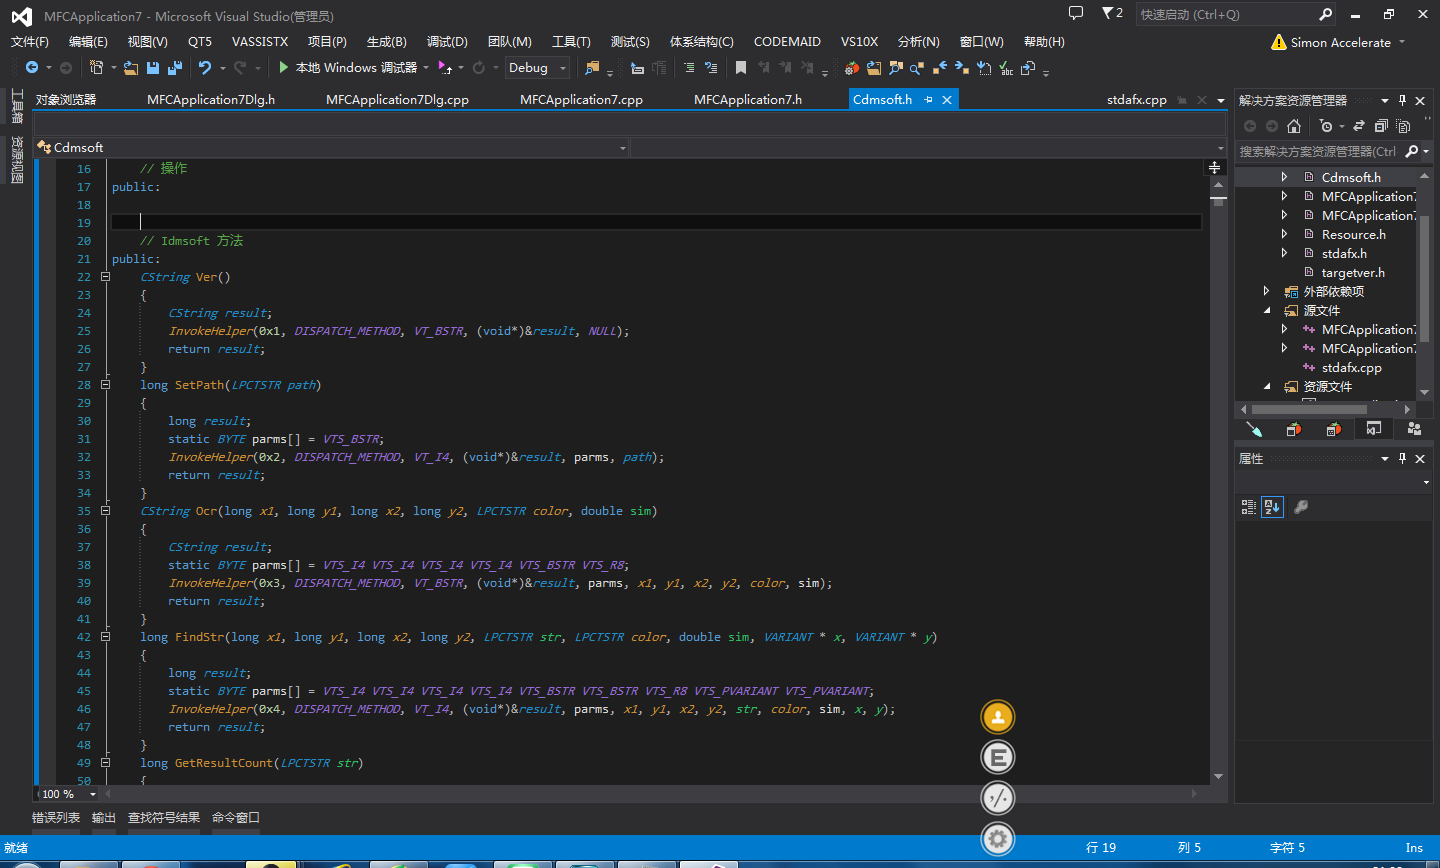Click the uncomment selection icon

pyautogui.click(x=711, y=68)
